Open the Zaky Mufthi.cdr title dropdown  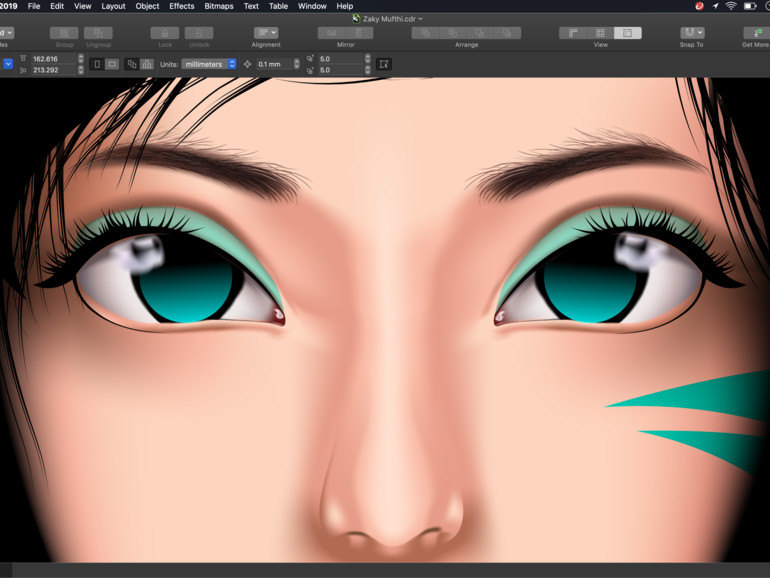(x=420, y=19)
